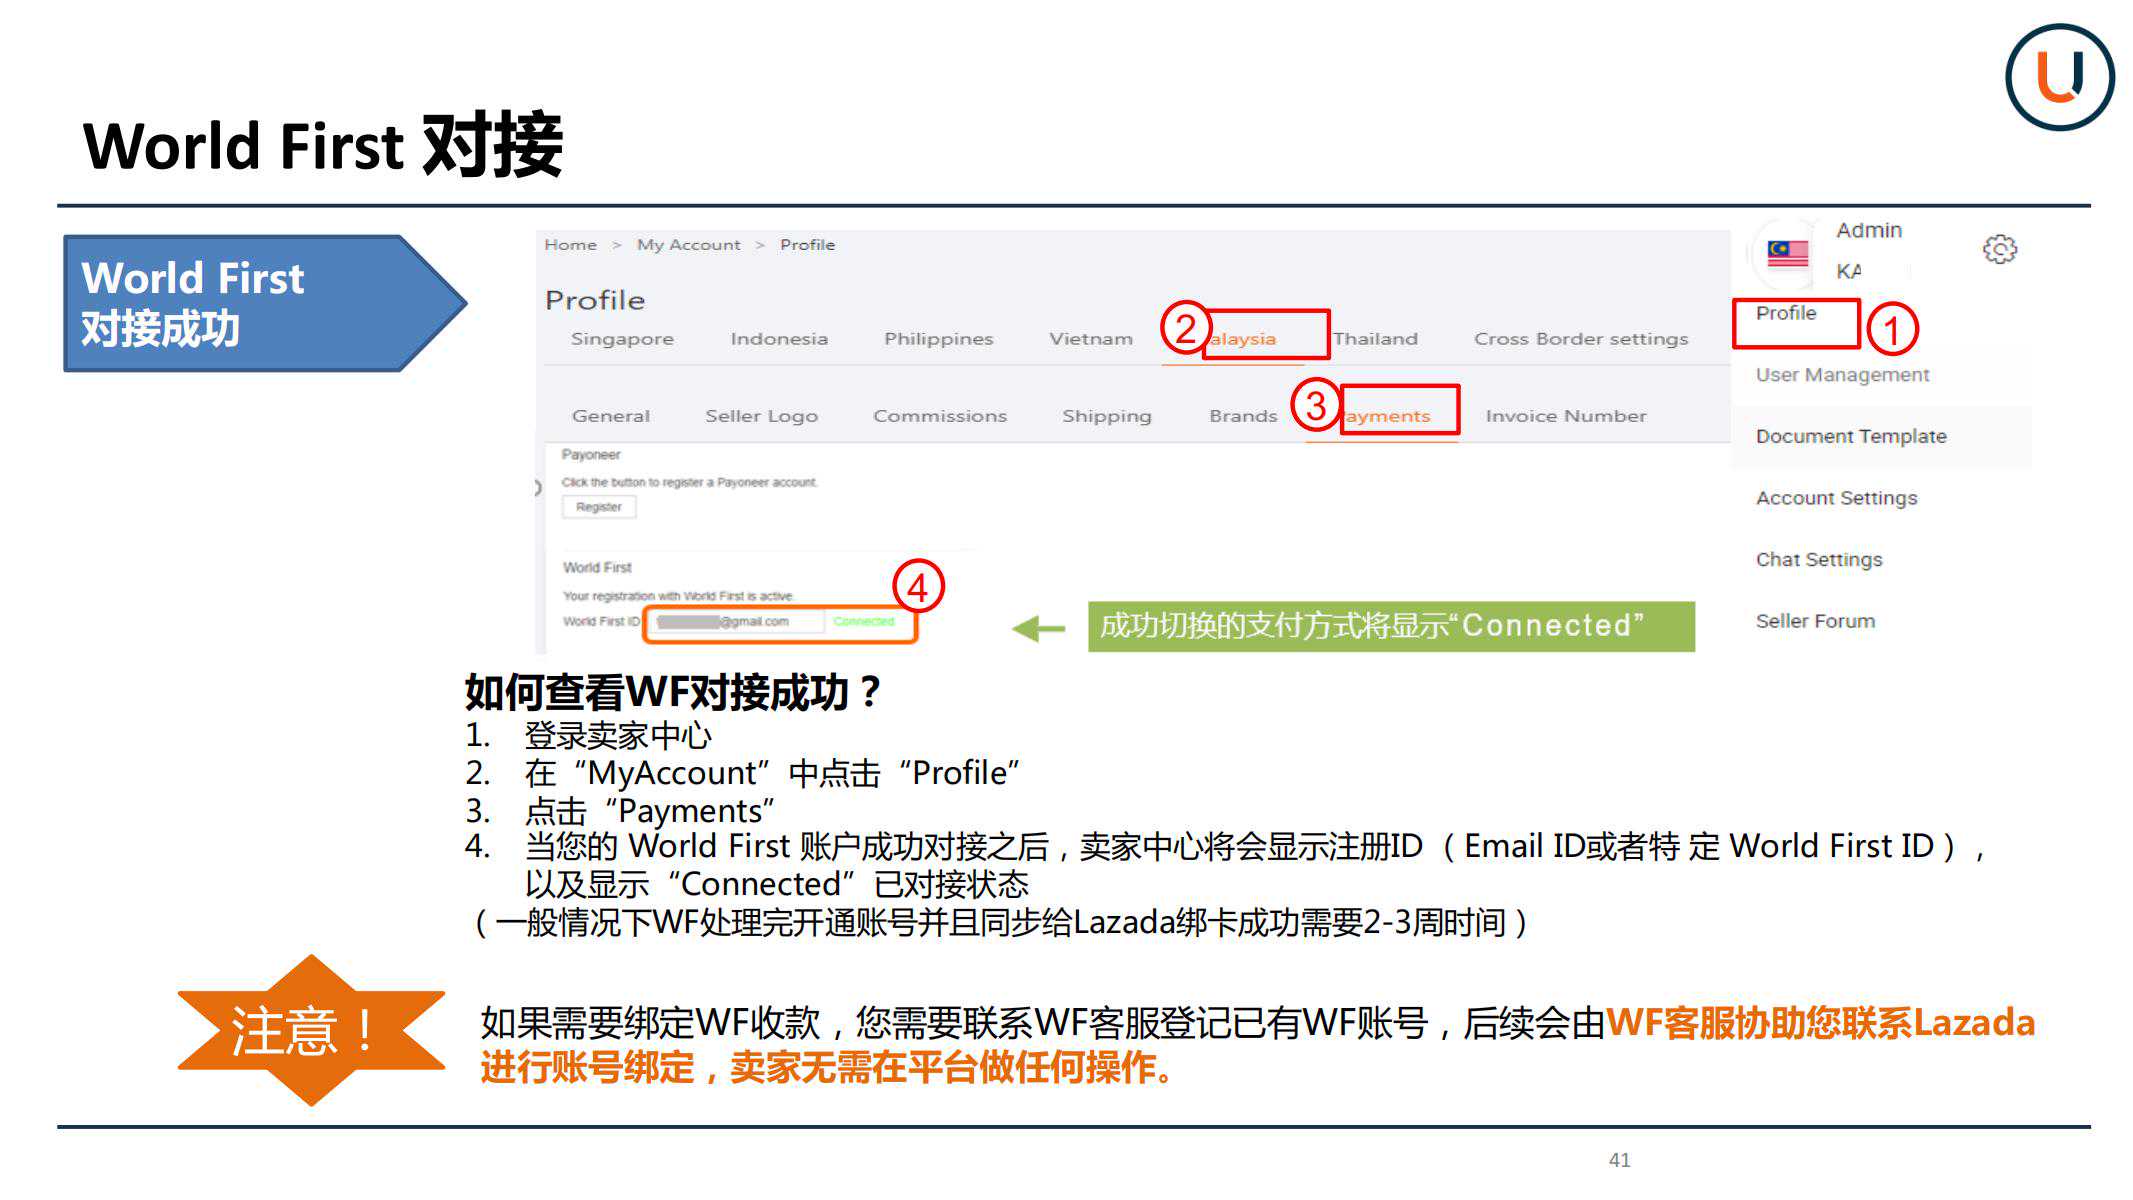Screen dimensions: 2133x1200
Task: Click the My Account breadcrumb link
Action: pos(689,245)
